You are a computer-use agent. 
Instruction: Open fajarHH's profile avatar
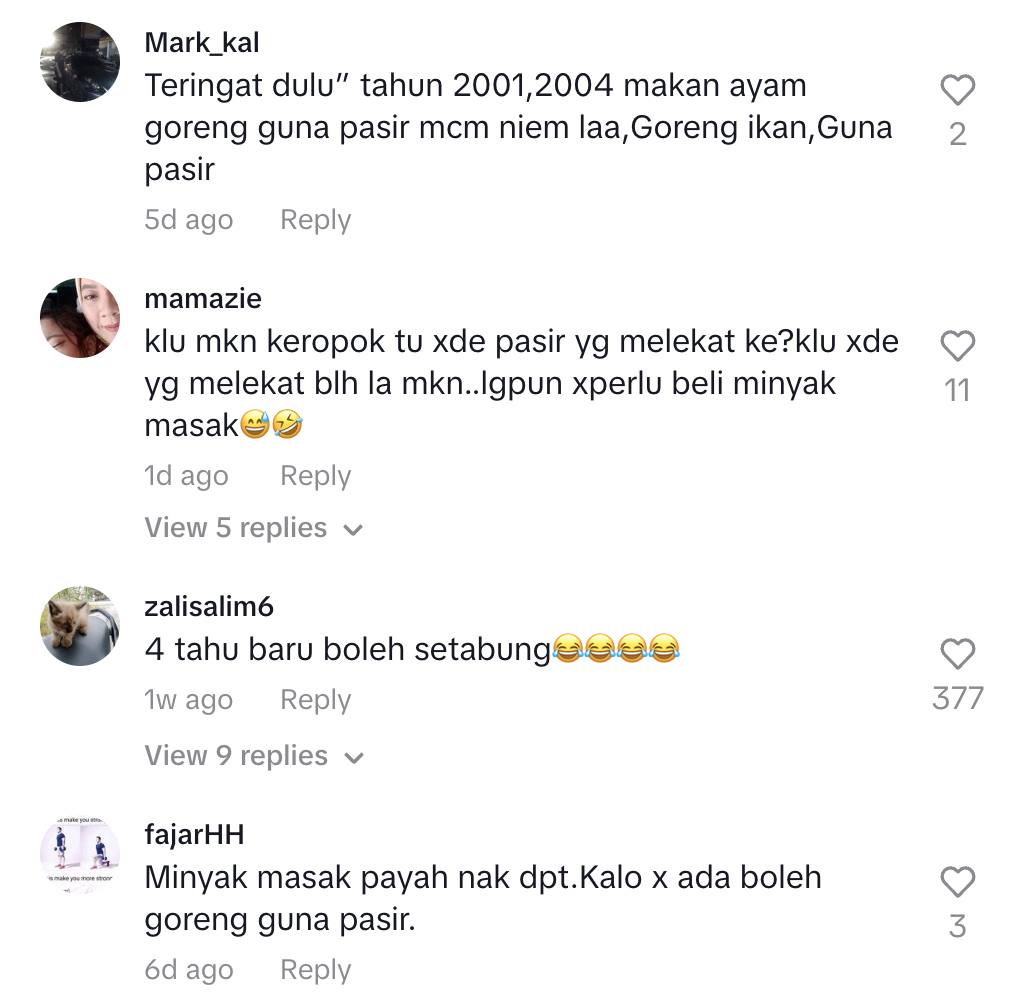click(x=80, y=854)
